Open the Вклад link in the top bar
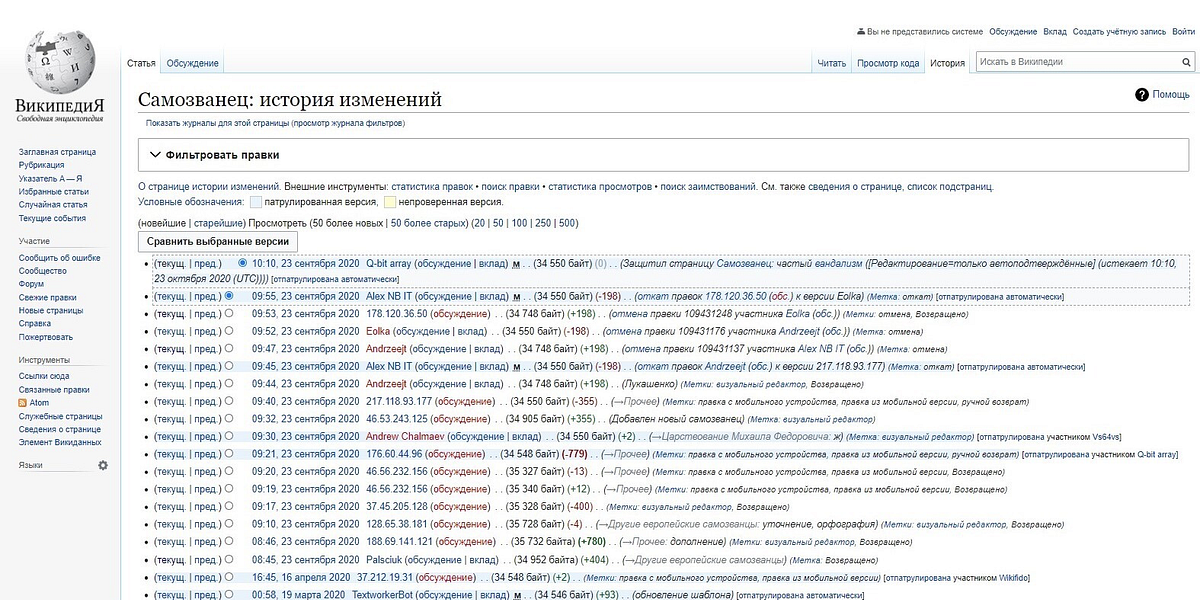 click(x=1054, y=33)
